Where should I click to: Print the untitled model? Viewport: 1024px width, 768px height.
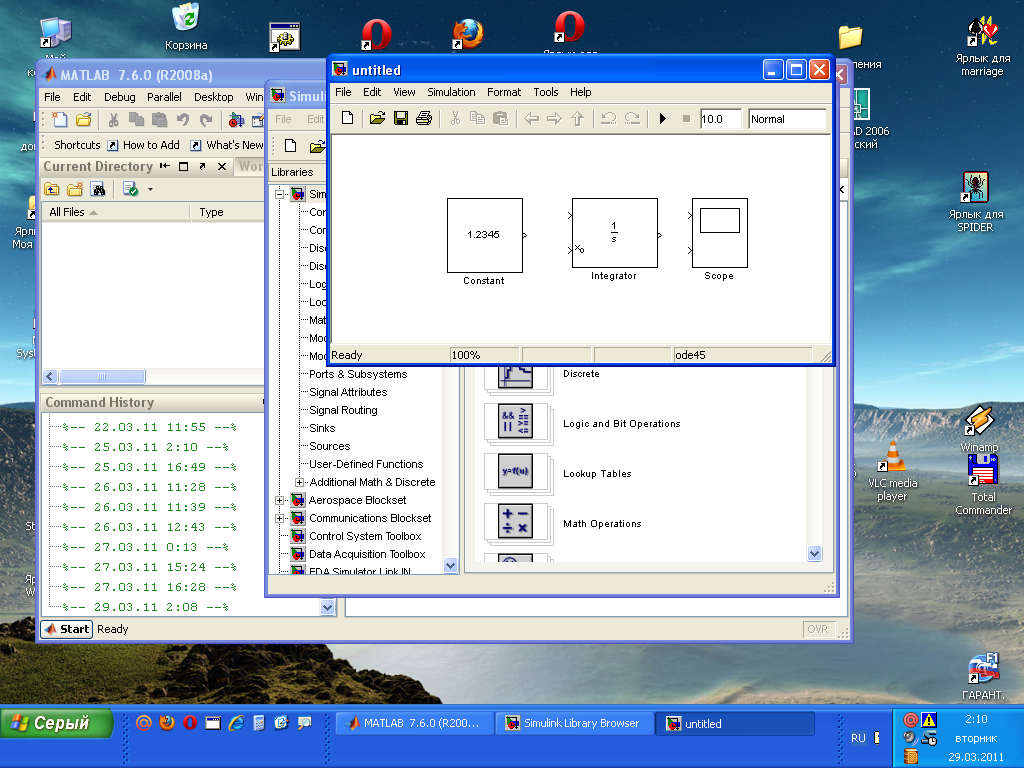click(424, 118)
